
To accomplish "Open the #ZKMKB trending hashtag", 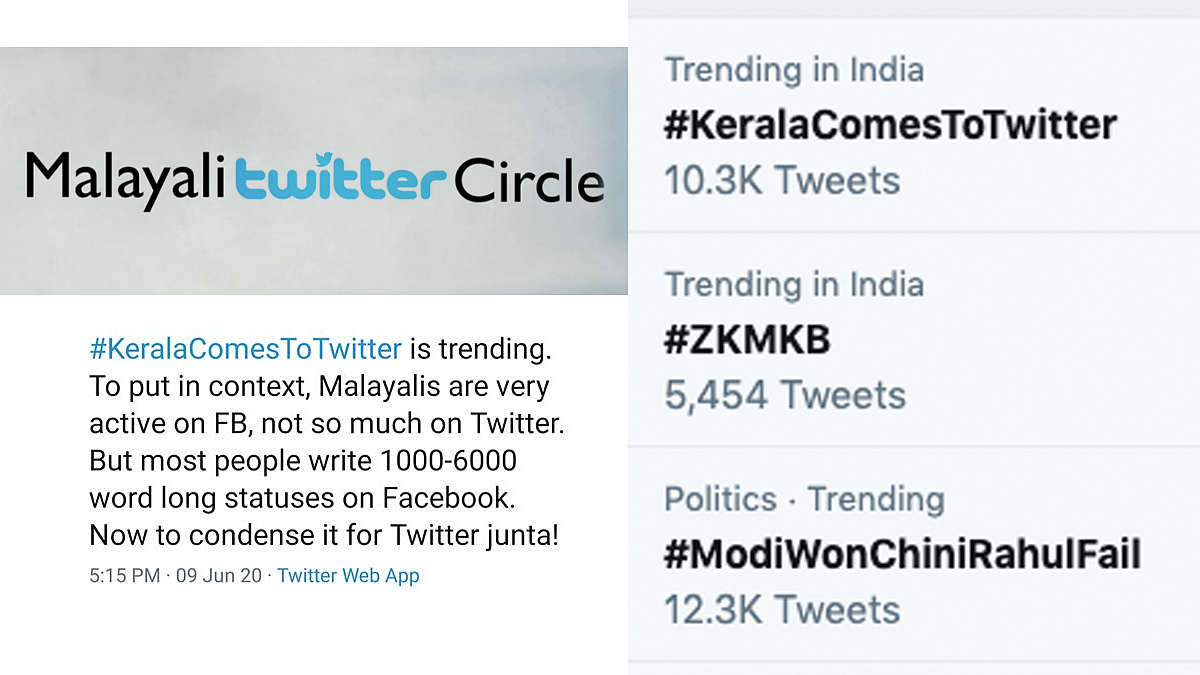I will [747, 340].
